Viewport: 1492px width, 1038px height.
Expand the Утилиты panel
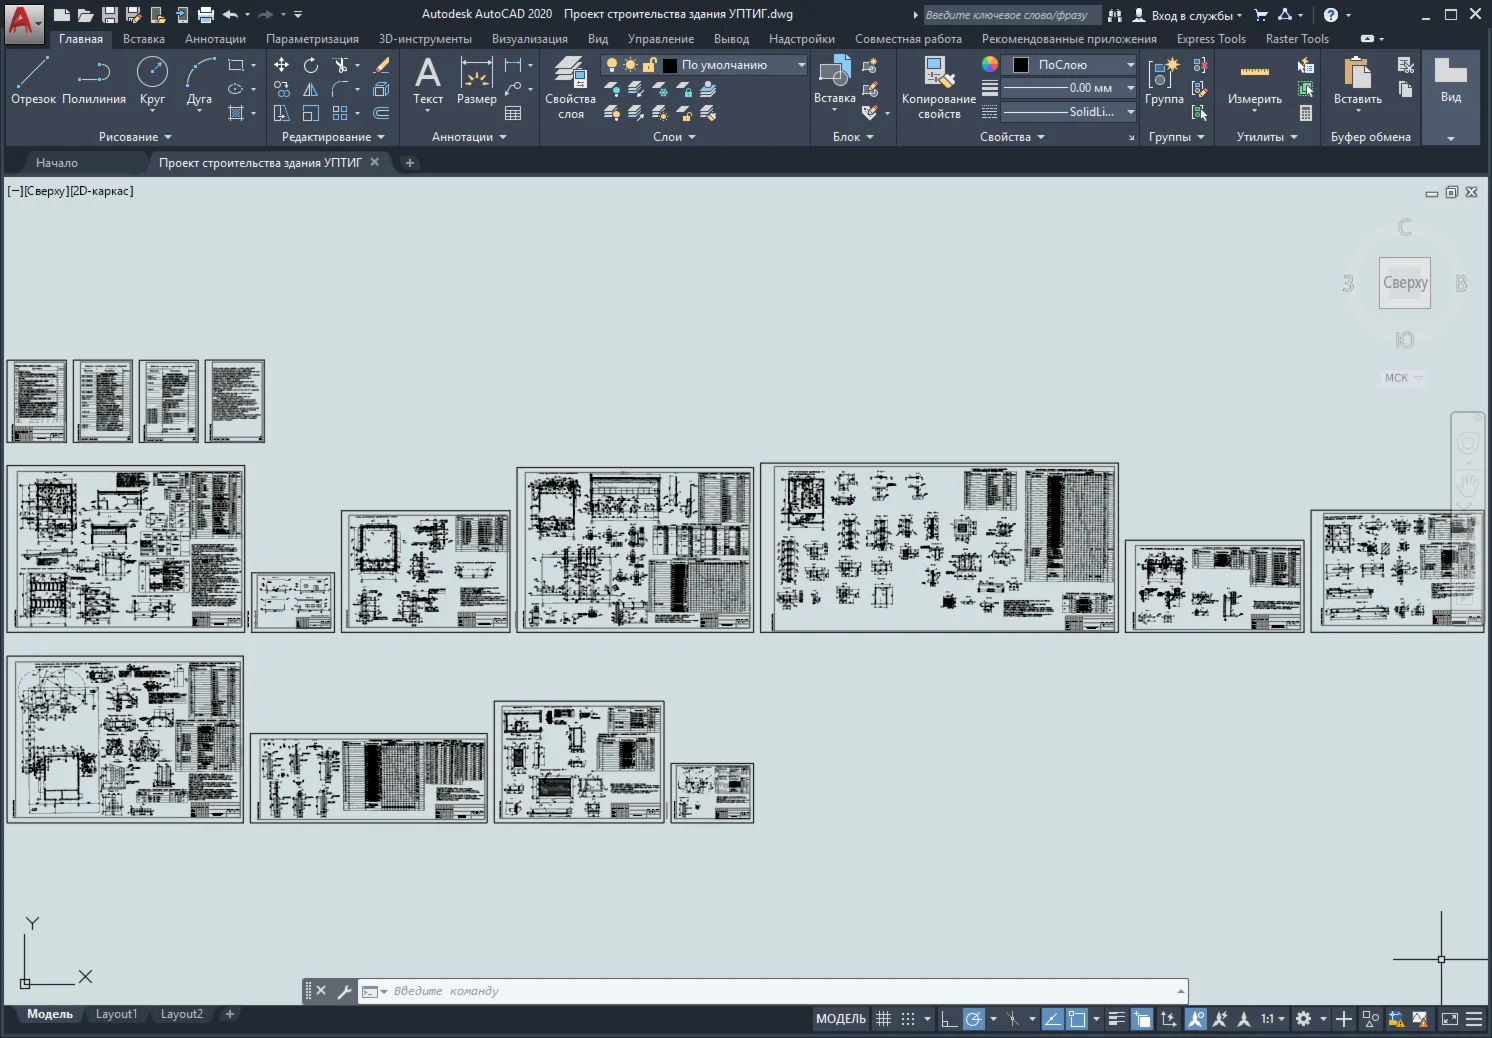pyautogui.click(x=1267, y=137)
